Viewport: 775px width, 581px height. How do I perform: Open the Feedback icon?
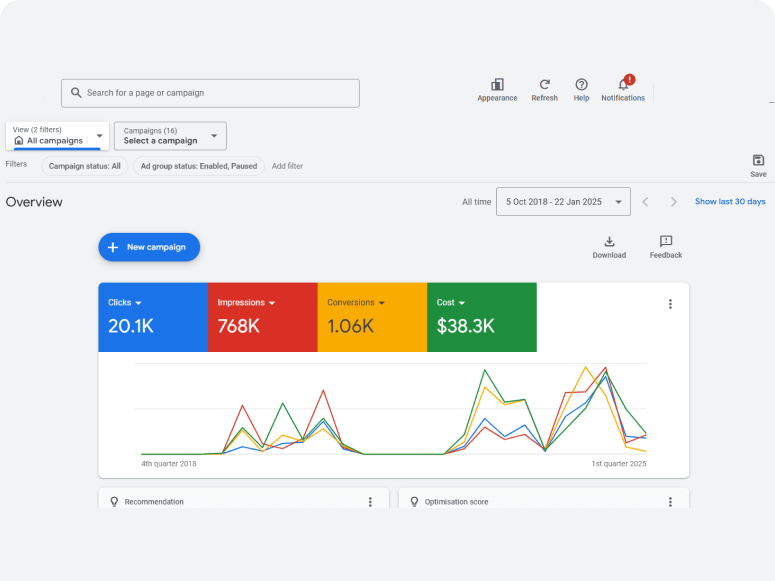[x=666, y=242]
